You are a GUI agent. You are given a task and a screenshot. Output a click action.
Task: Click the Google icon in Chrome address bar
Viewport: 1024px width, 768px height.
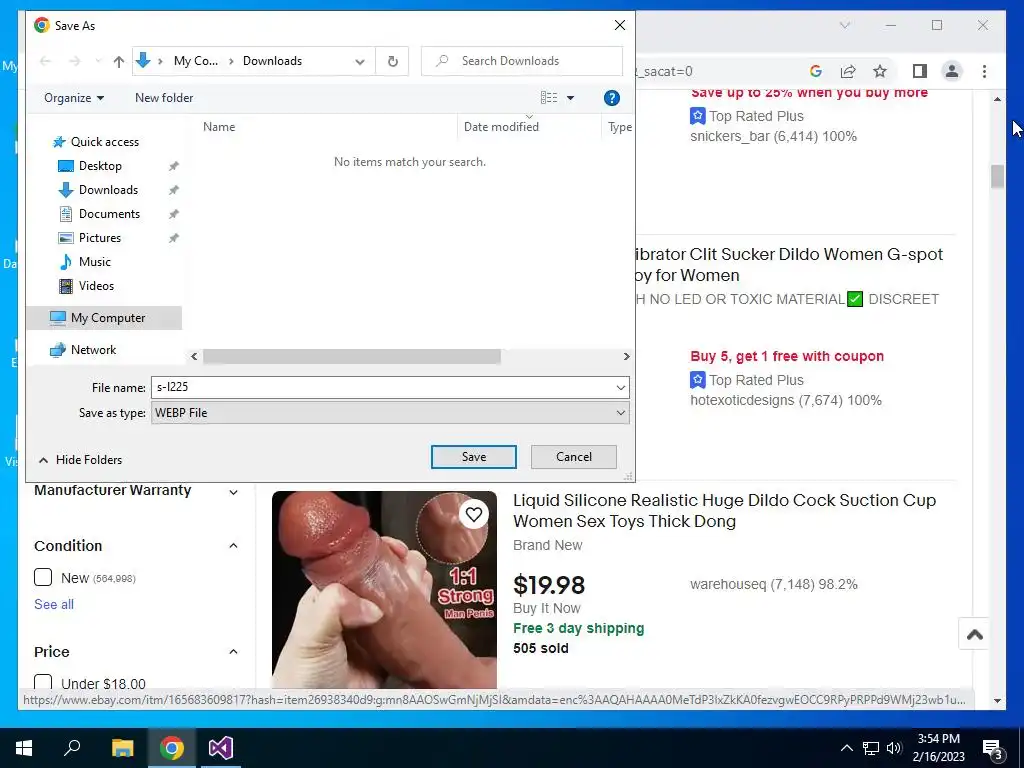815,71
